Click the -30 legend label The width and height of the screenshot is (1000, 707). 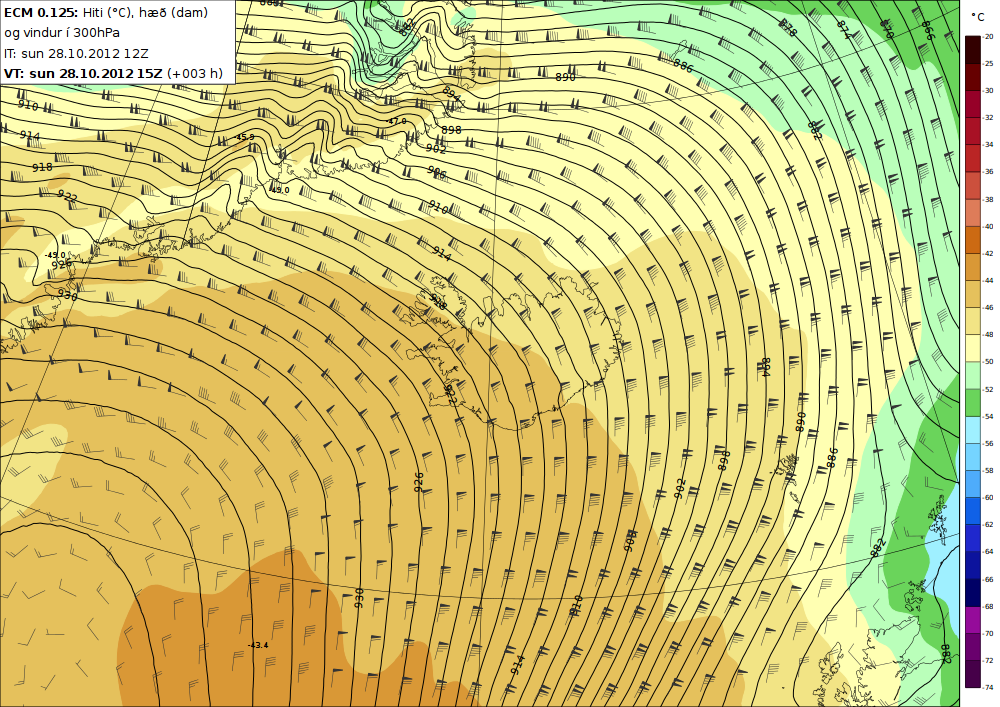pos(988,91)
